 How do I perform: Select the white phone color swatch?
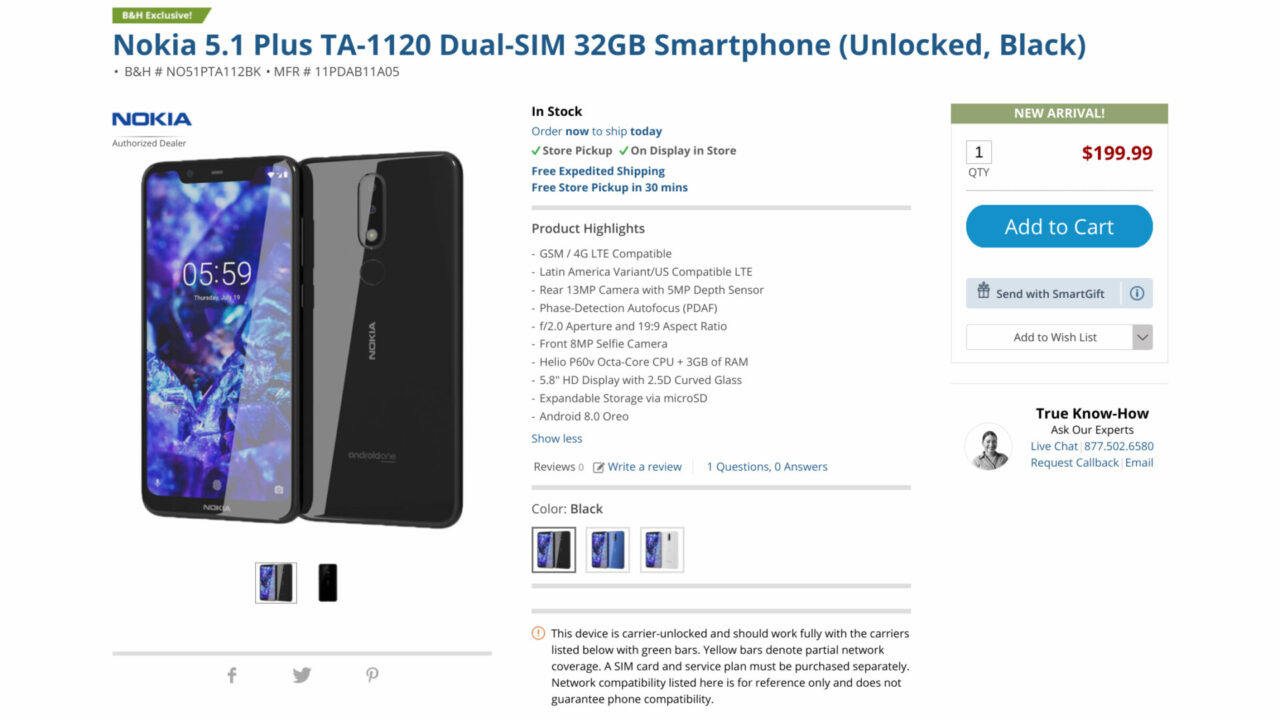(x=662, y=550)
